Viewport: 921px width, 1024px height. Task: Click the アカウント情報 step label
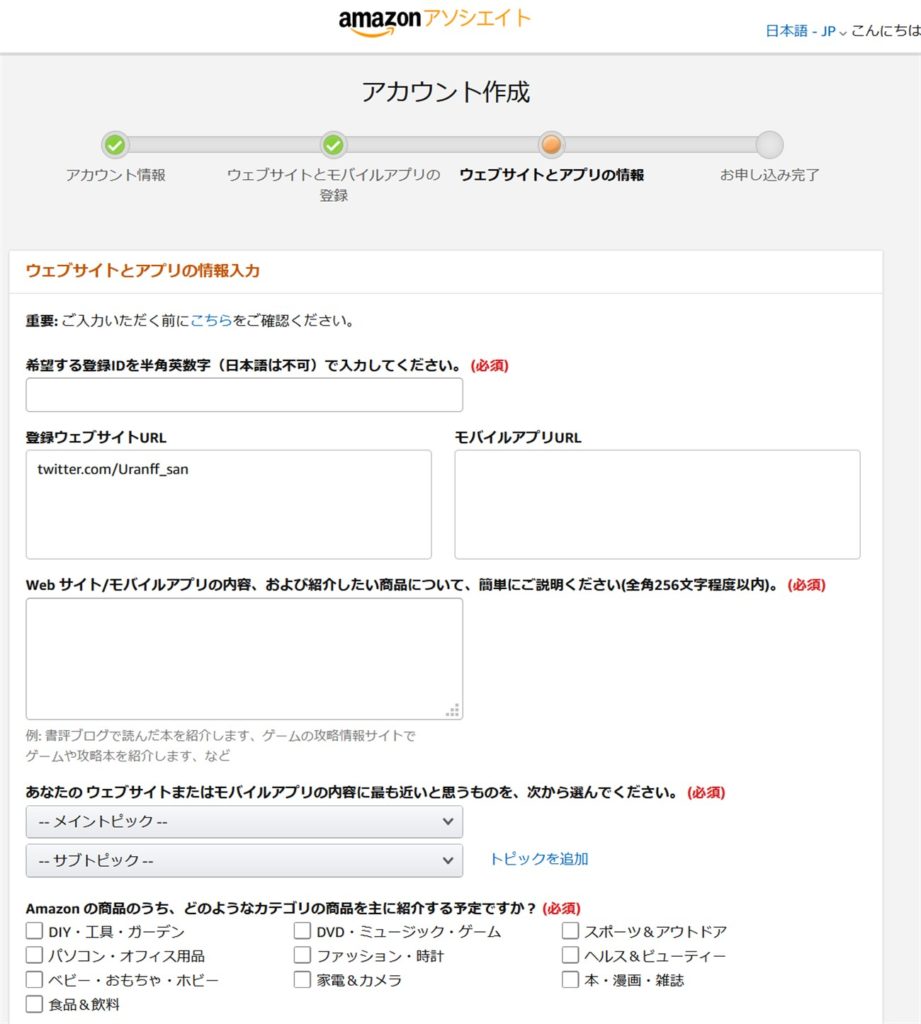[116, 175]
